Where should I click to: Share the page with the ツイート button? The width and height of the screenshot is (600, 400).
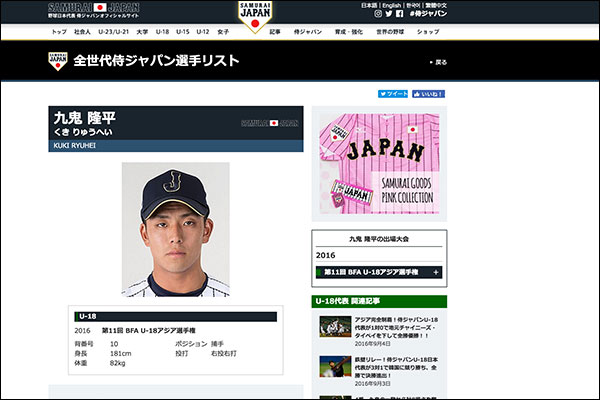point(393,94)
